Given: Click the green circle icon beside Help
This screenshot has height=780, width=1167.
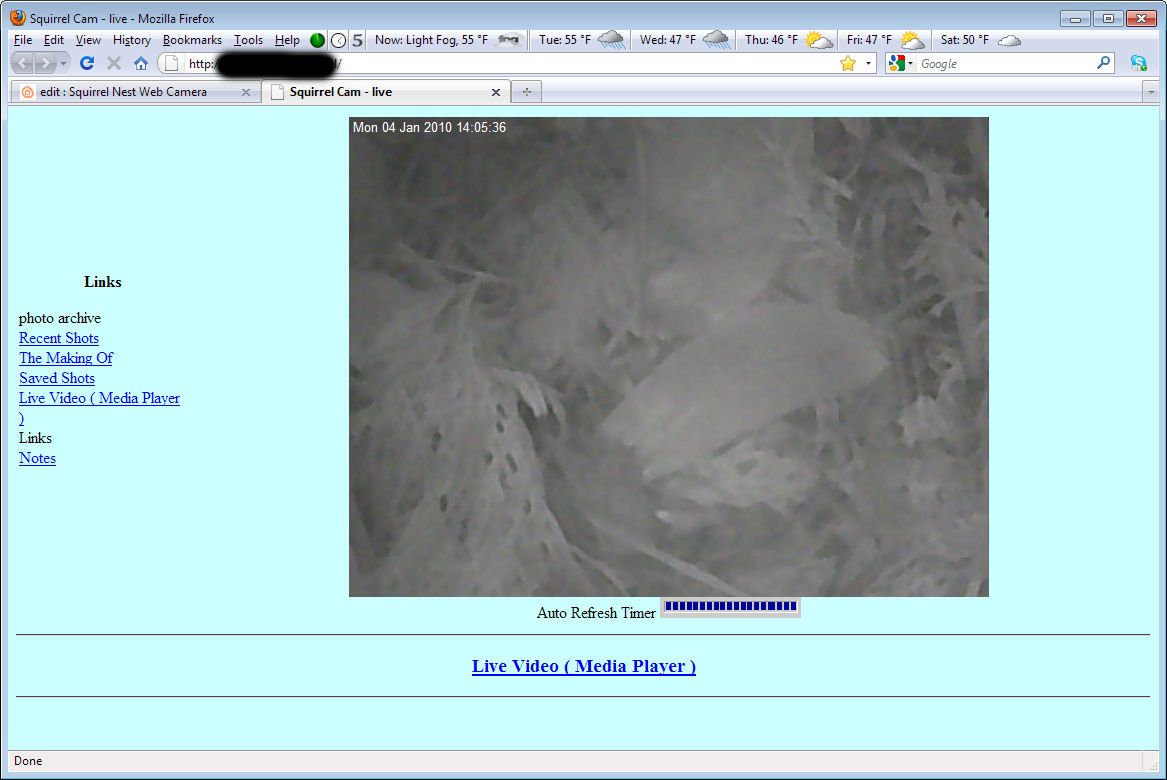Looking at the screenshot, I should 318,40.
